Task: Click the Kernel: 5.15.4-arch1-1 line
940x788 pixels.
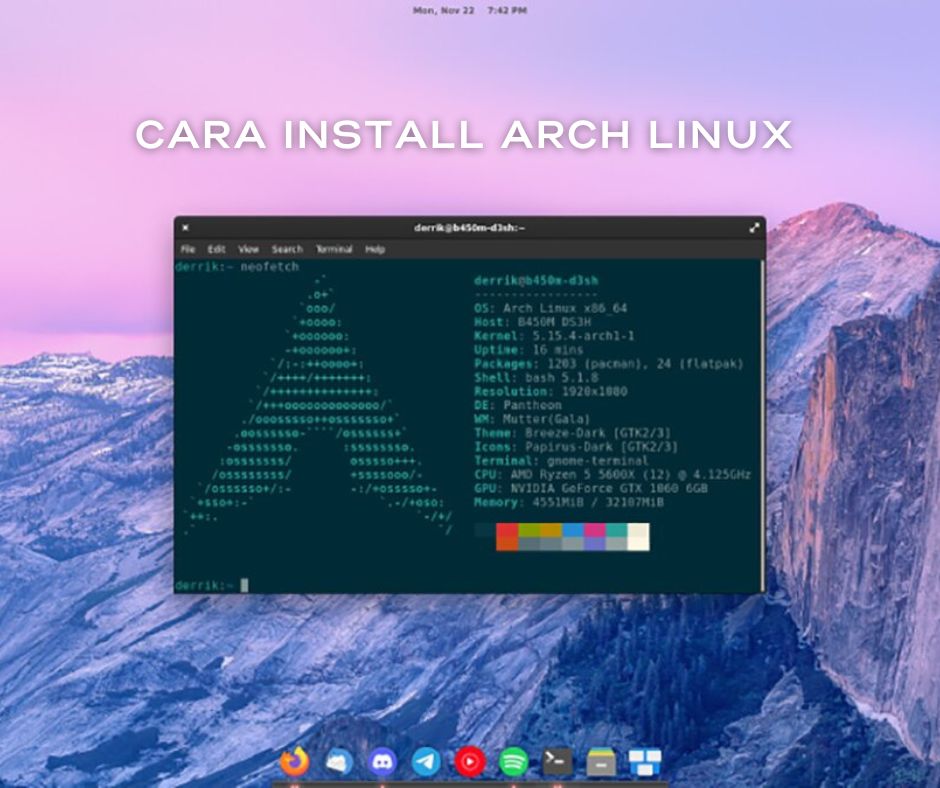Action: 554,336
